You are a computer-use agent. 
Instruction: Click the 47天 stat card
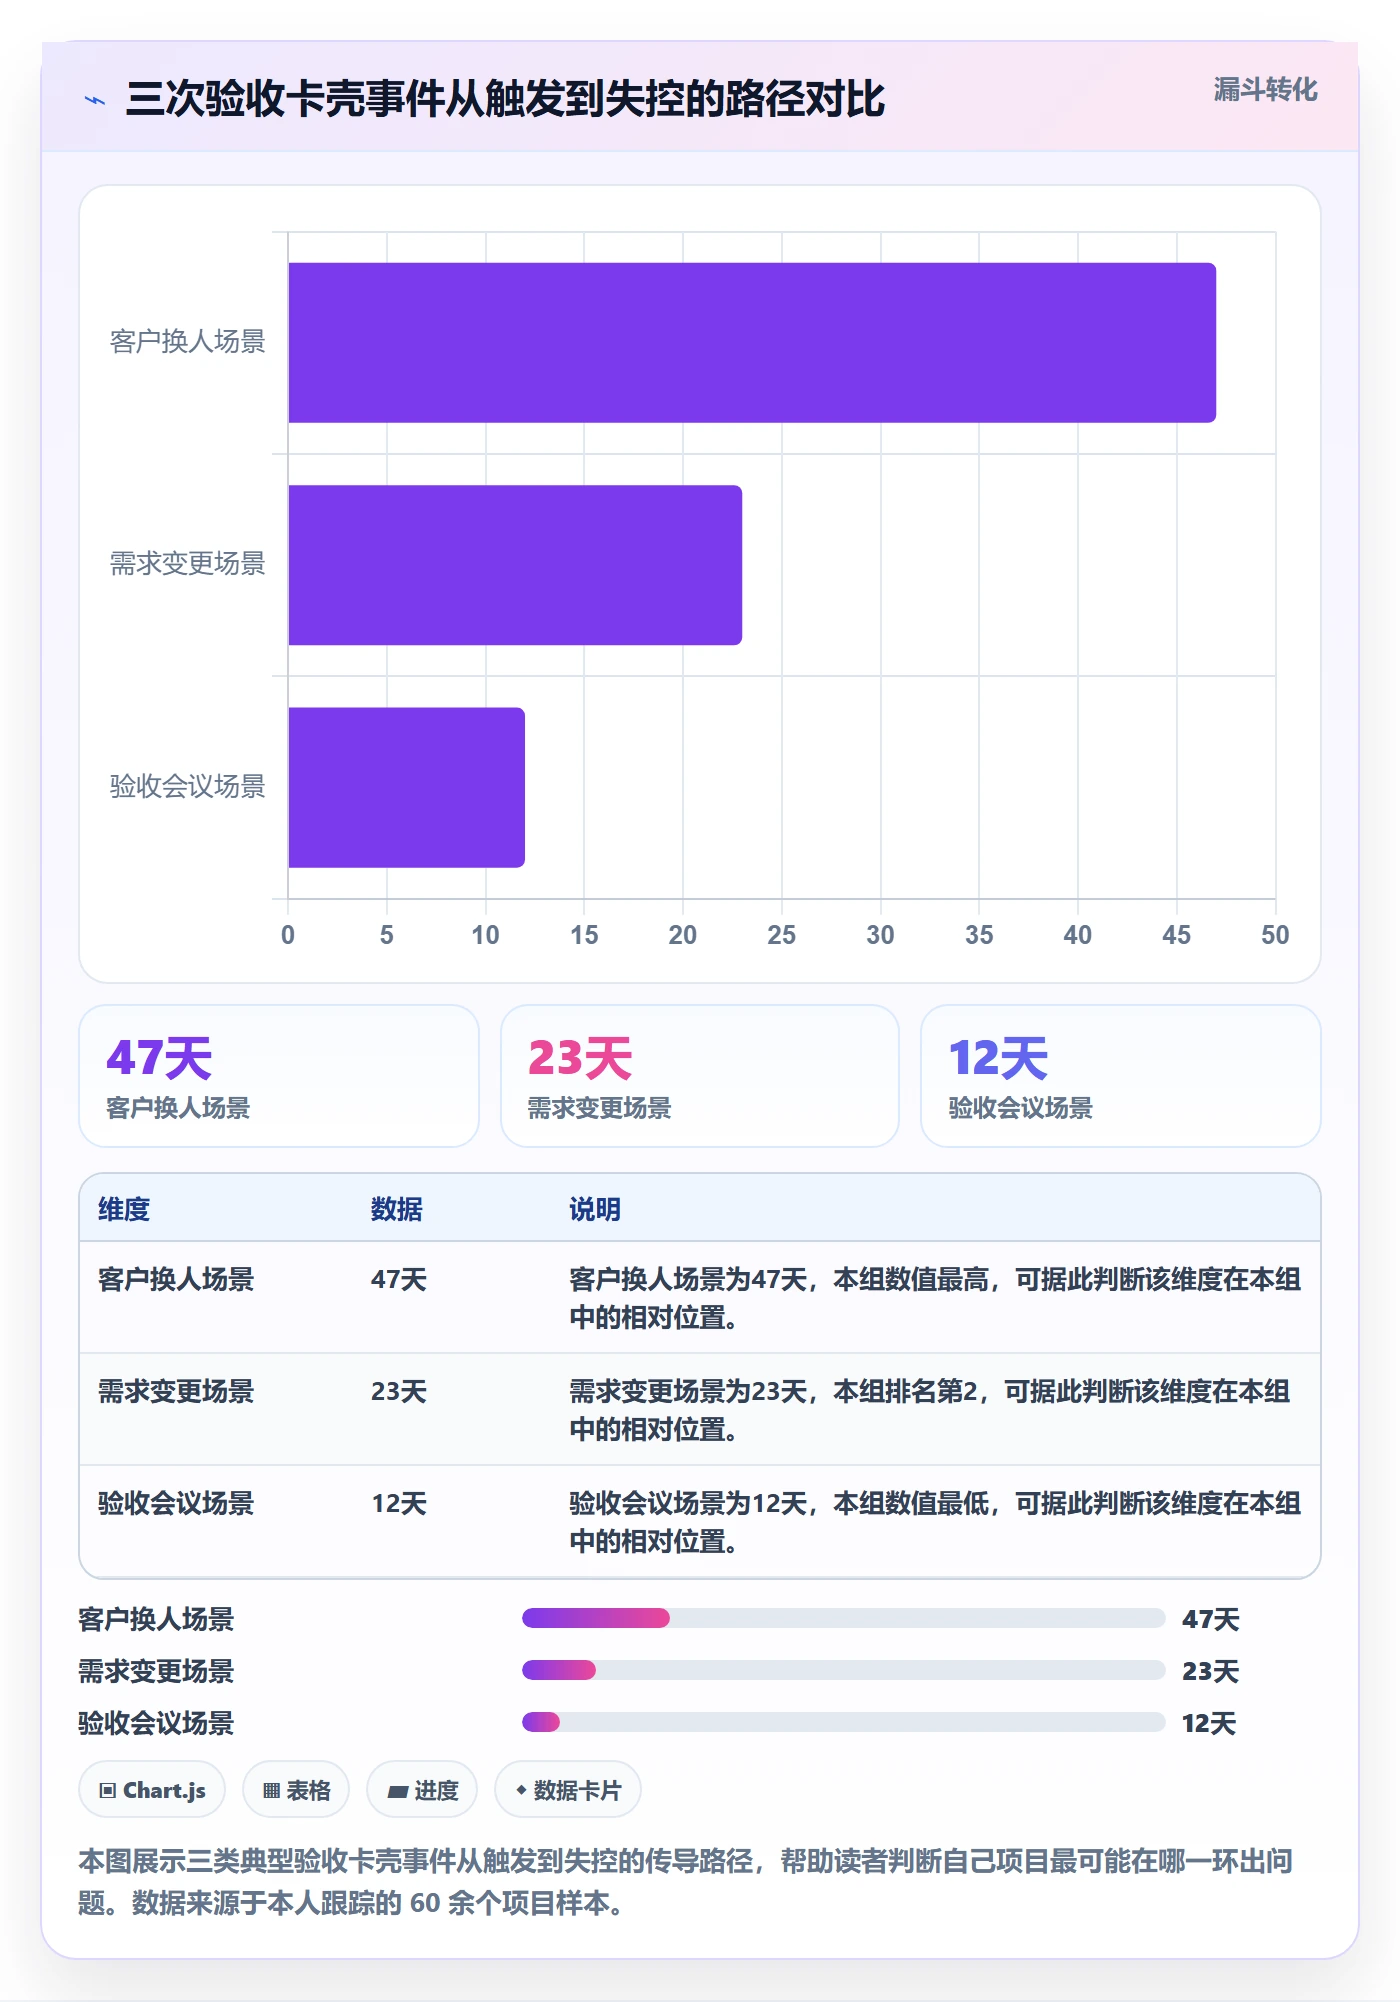point(279,1076)
